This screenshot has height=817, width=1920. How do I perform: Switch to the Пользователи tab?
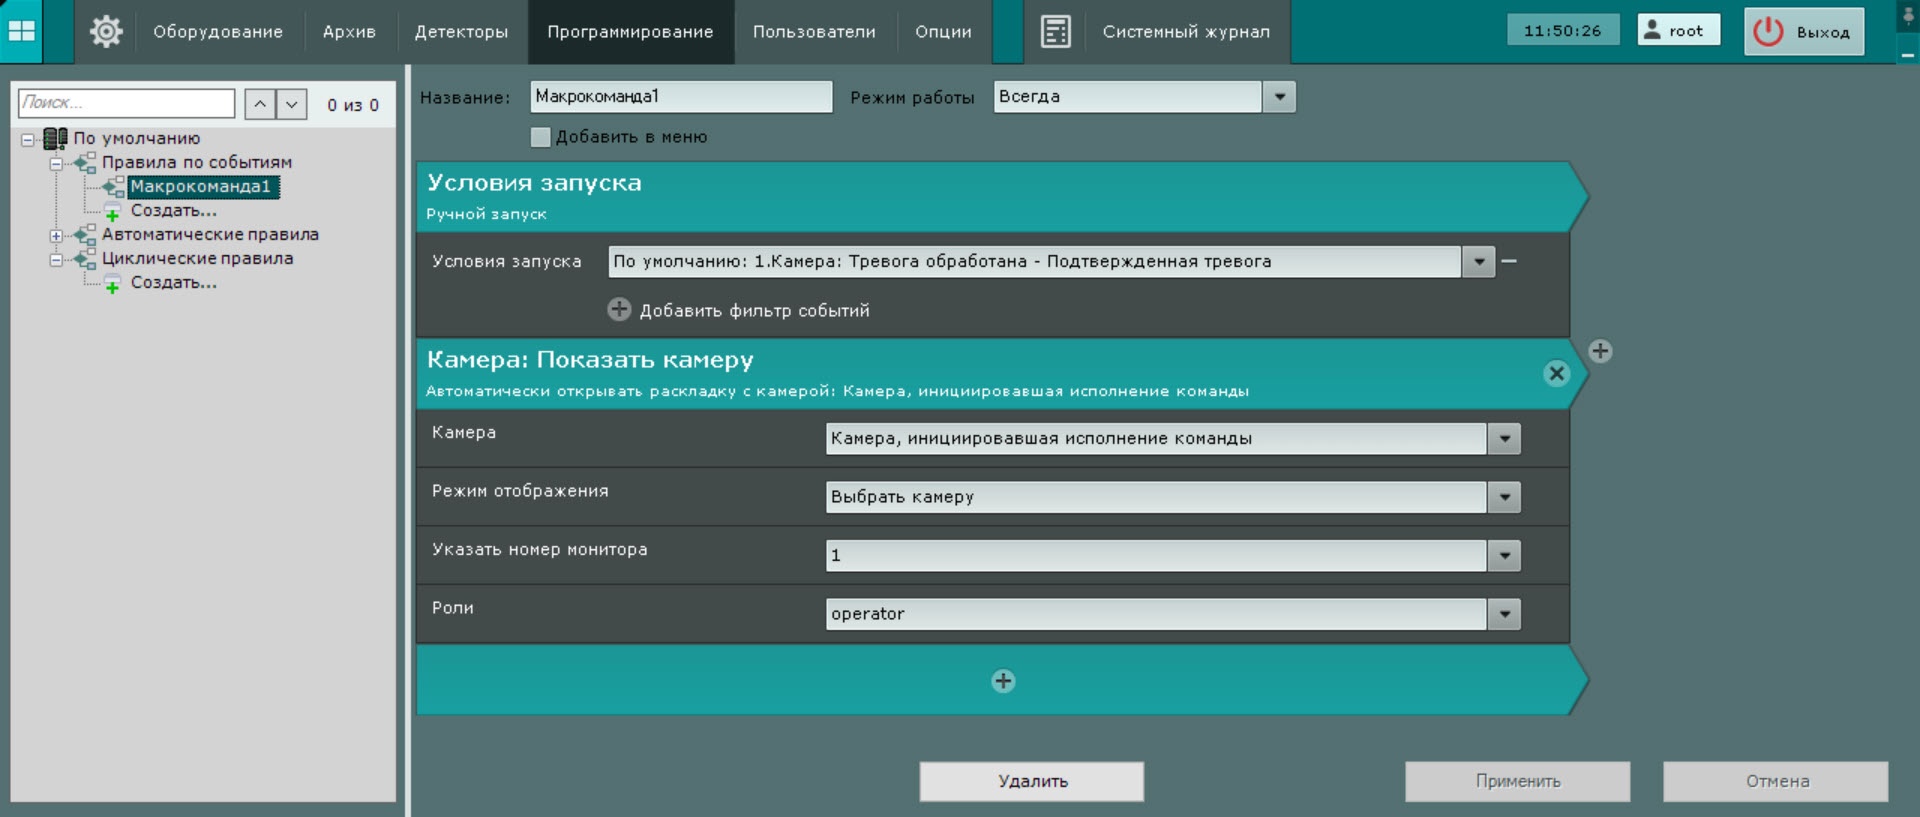(x=814, y=32)
